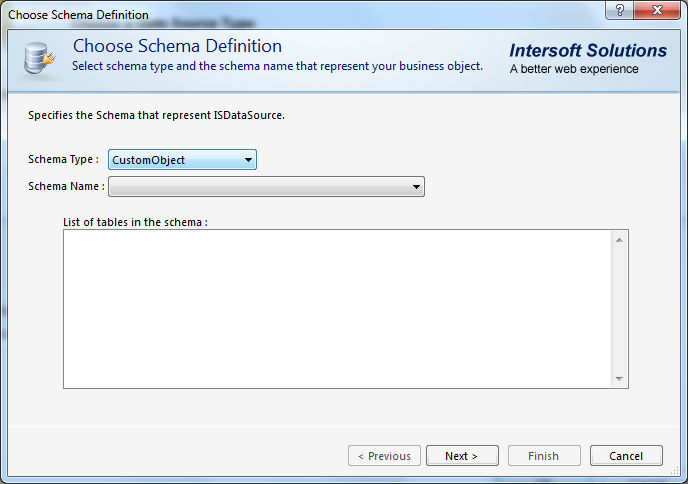Click the tables list scrollbar track

pos(620,309)
